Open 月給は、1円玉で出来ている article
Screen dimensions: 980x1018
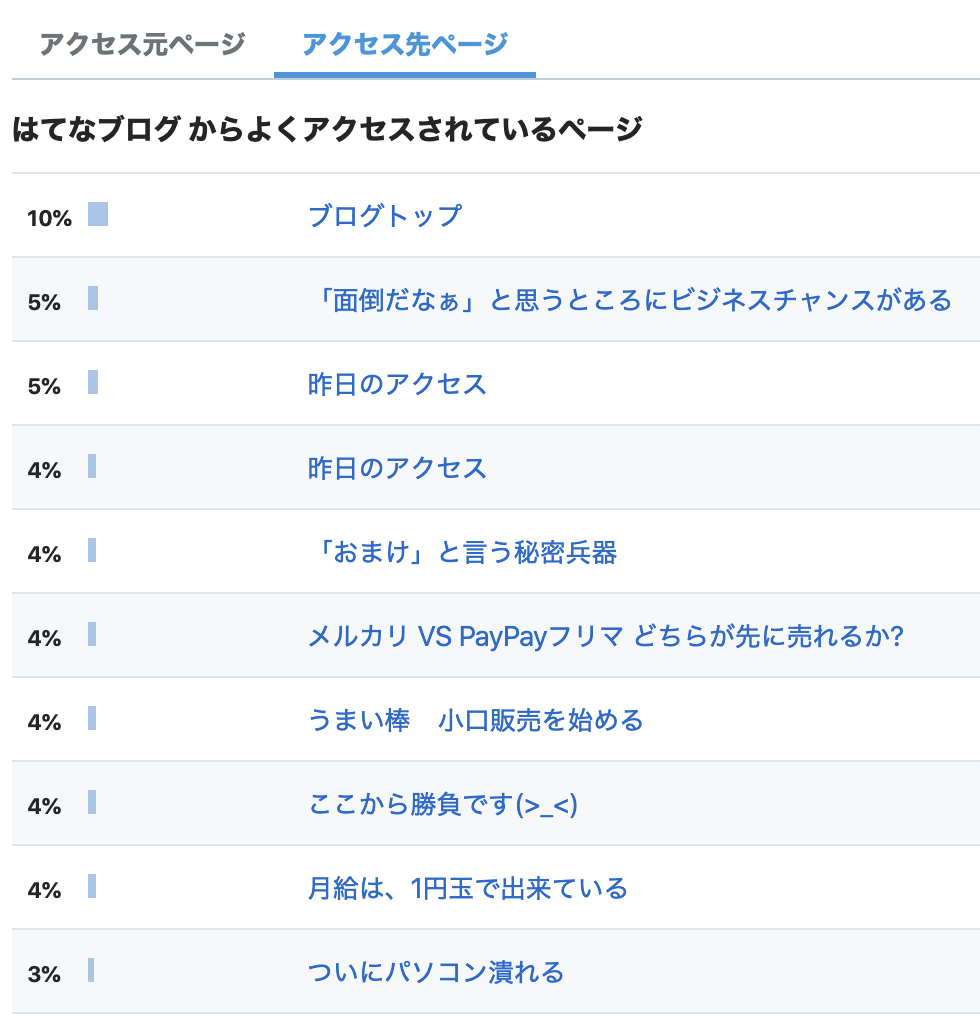(x=467, y=888)
